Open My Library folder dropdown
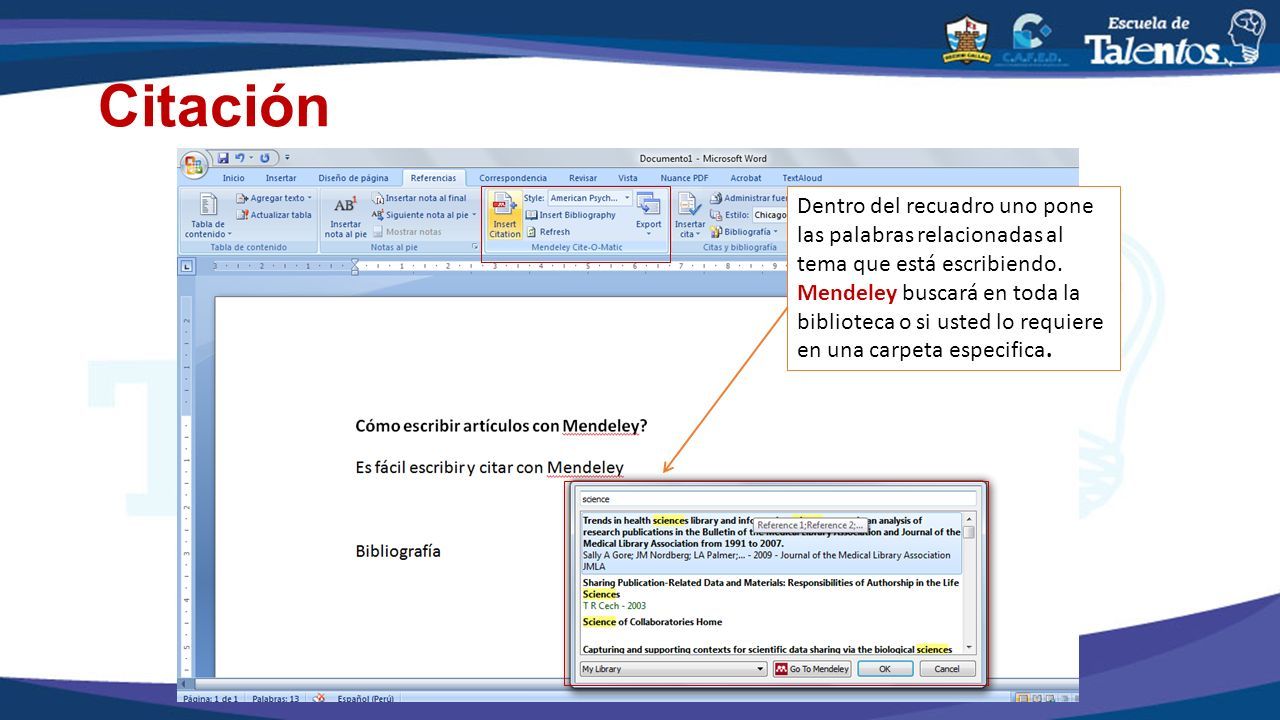 pyautogui.click(x=673, y=669)
